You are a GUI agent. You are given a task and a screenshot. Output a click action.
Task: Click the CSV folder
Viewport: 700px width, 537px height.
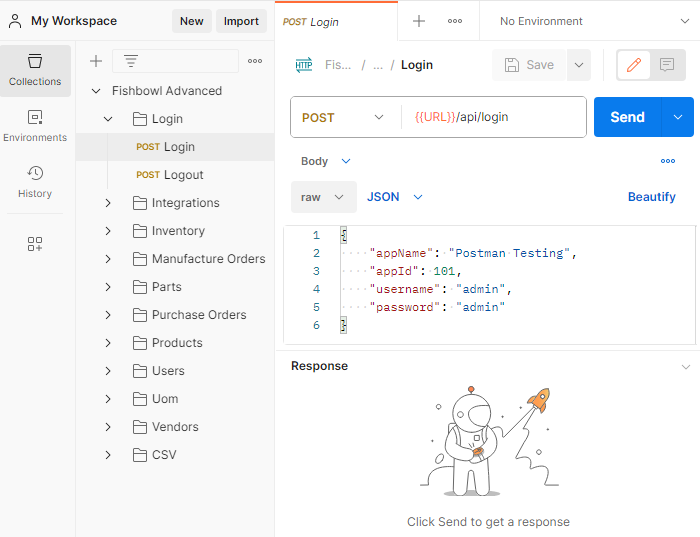coord(155,455)
